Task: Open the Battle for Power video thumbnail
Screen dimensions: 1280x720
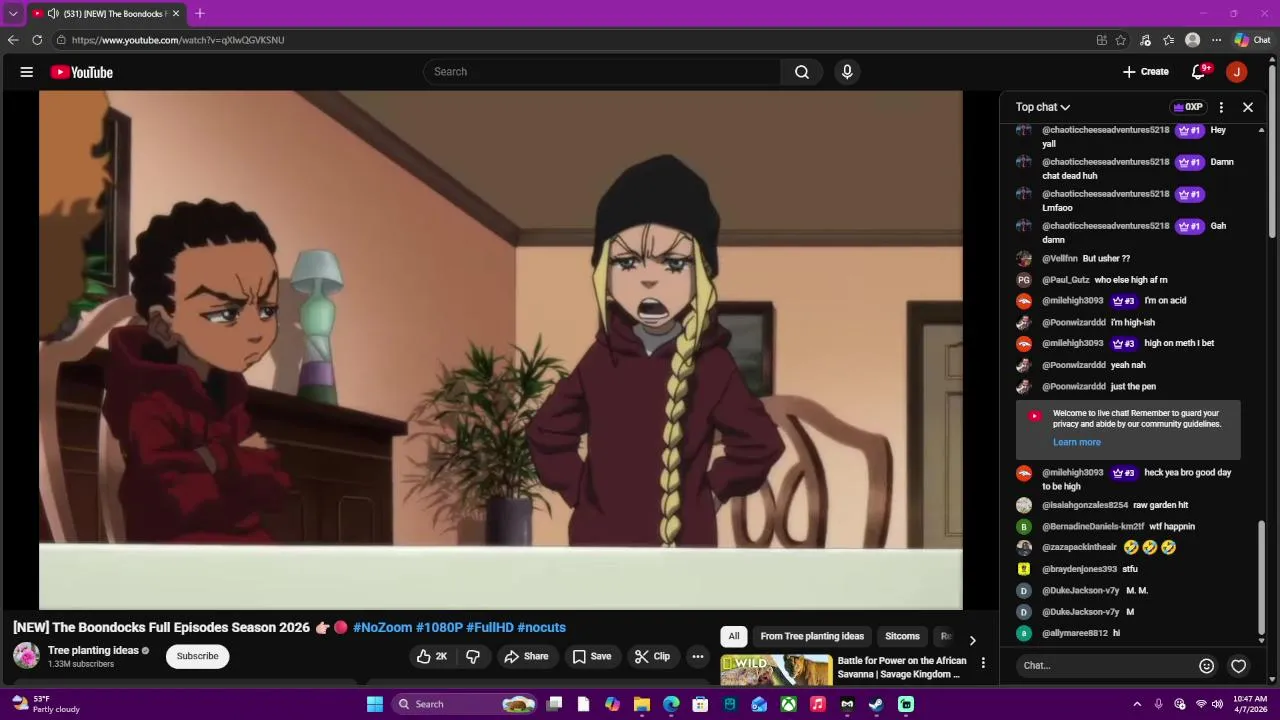Action: click(777, 670)
